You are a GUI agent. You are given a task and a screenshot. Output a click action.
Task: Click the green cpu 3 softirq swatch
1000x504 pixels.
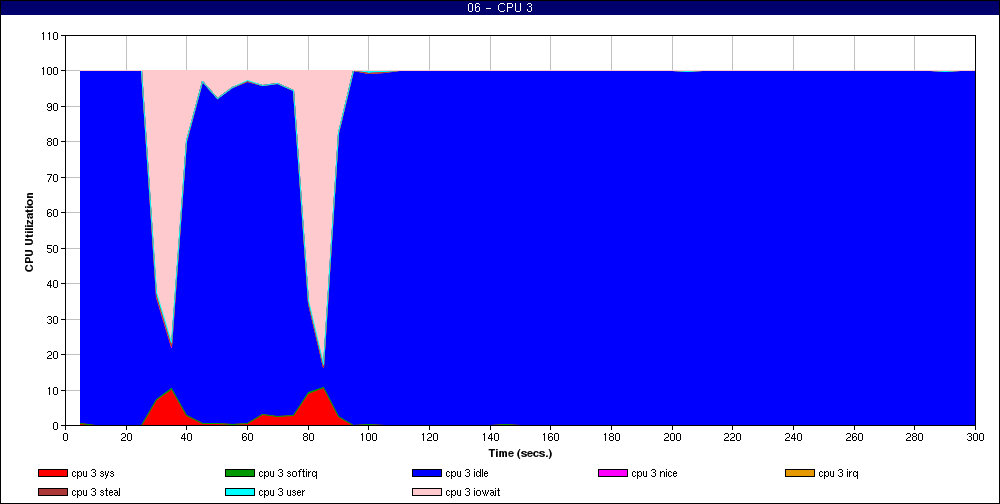click(239, 473)
